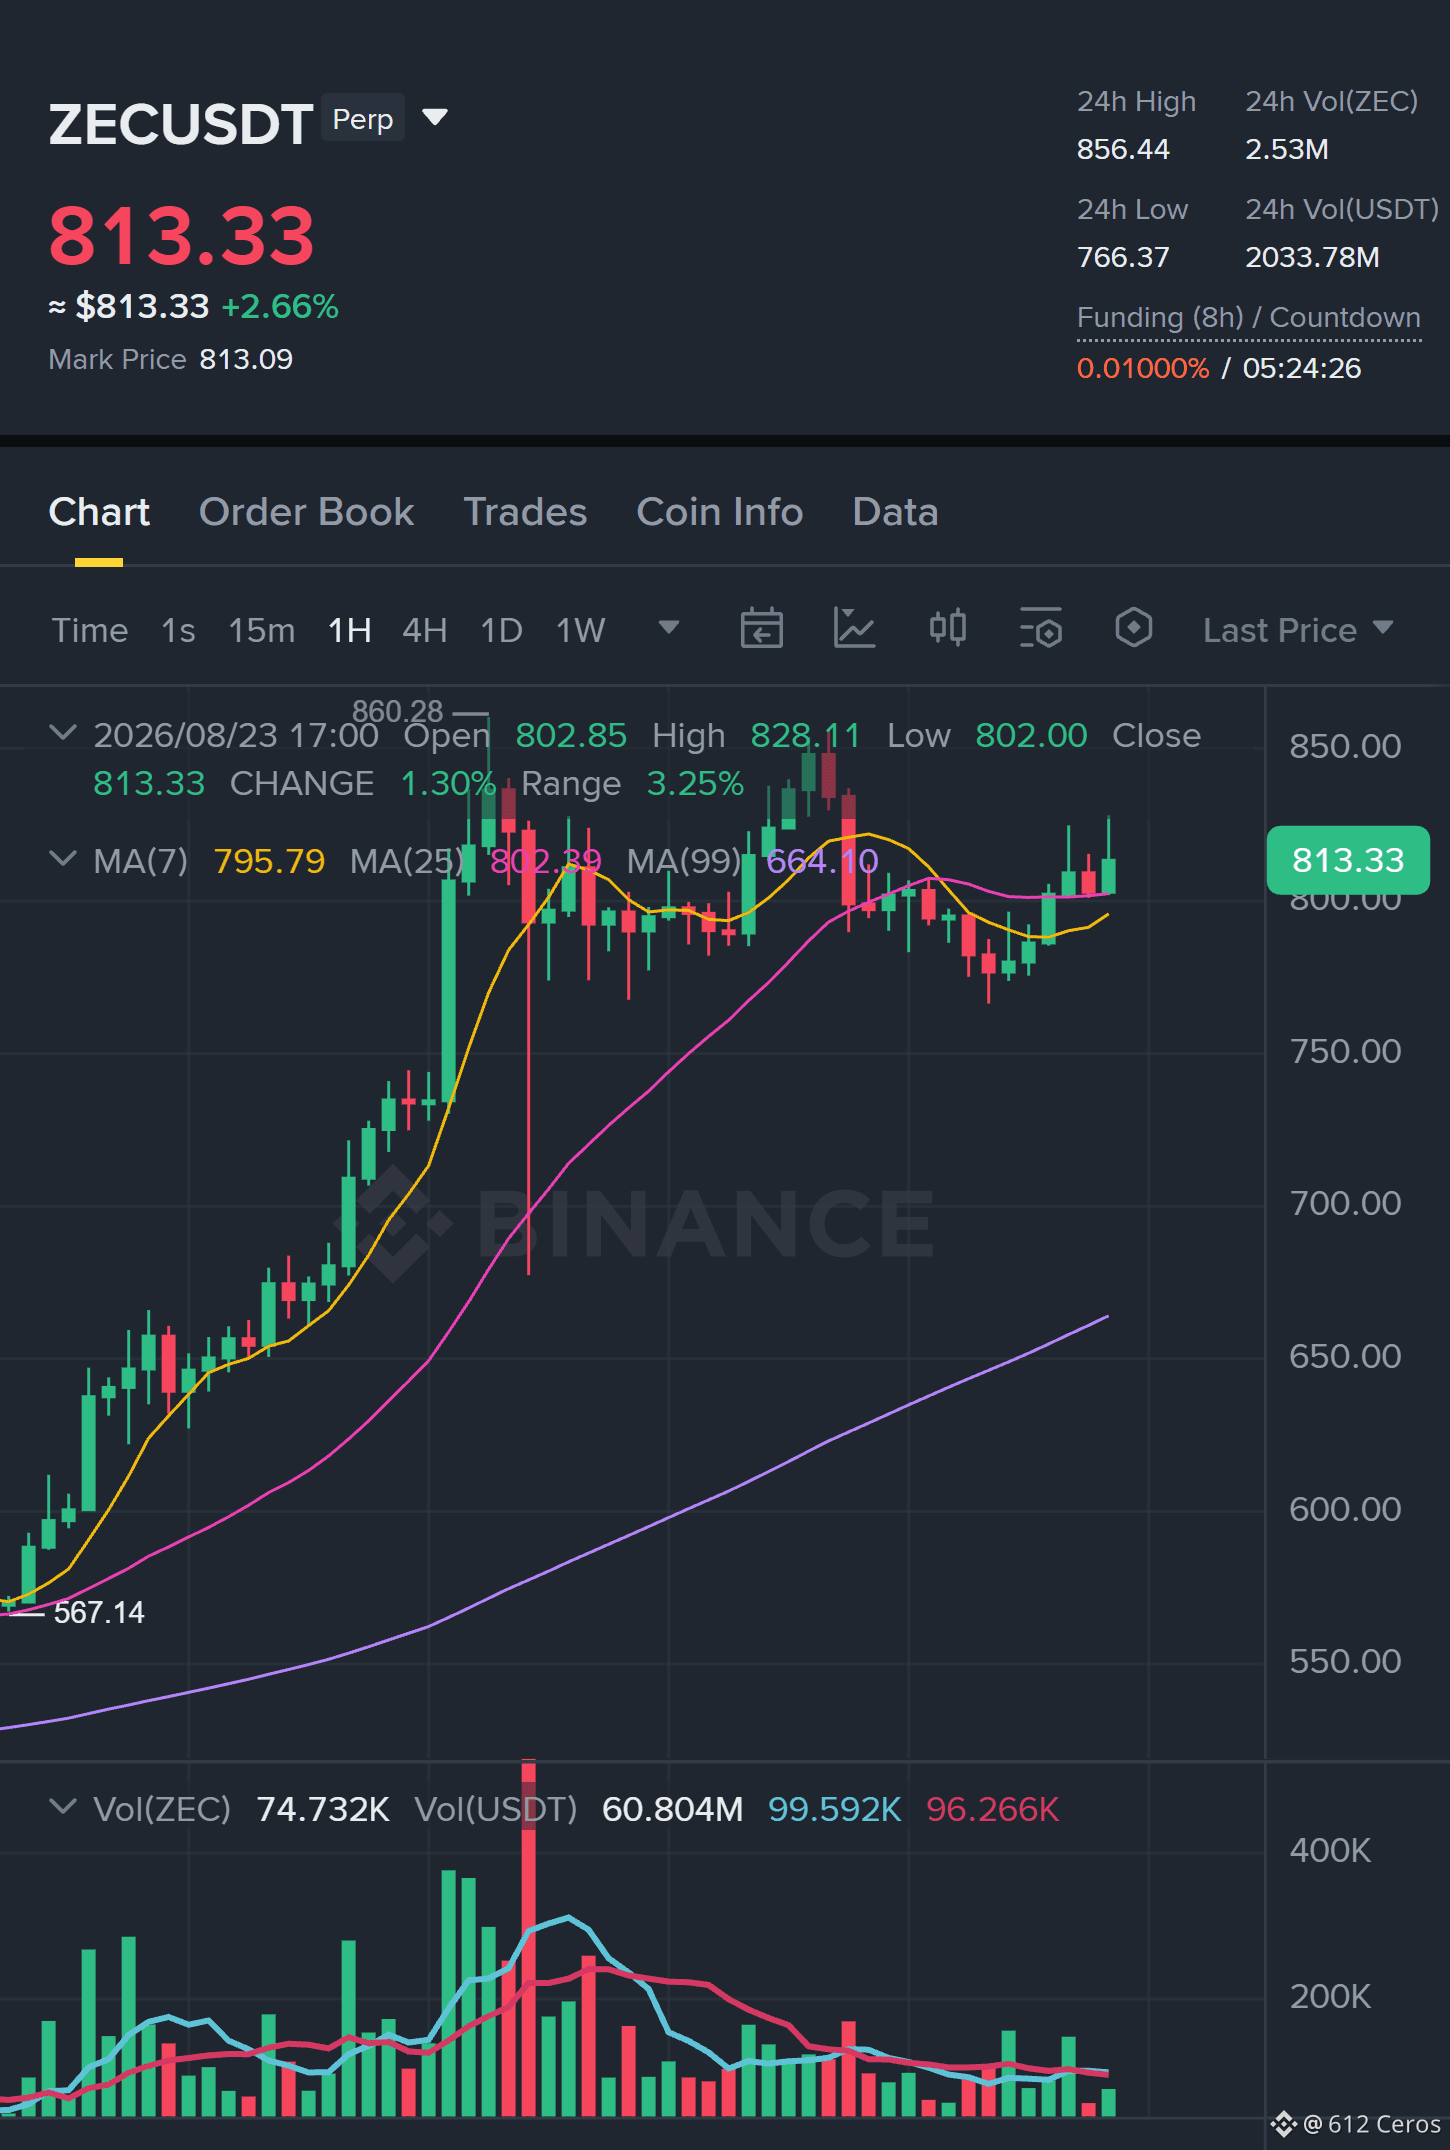Collapse the Vol(ZEC) volume legend
This screenshot has width=1450, height=2150.
63,1807
